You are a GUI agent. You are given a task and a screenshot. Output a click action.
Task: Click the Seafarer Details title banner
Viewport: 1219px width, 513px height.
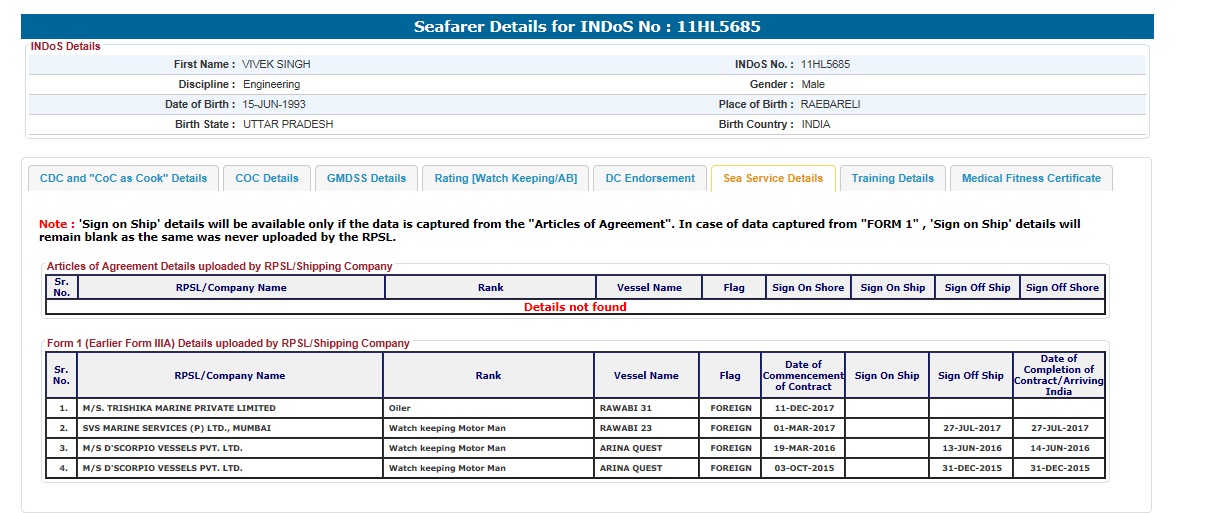click(x=587, y=27)
